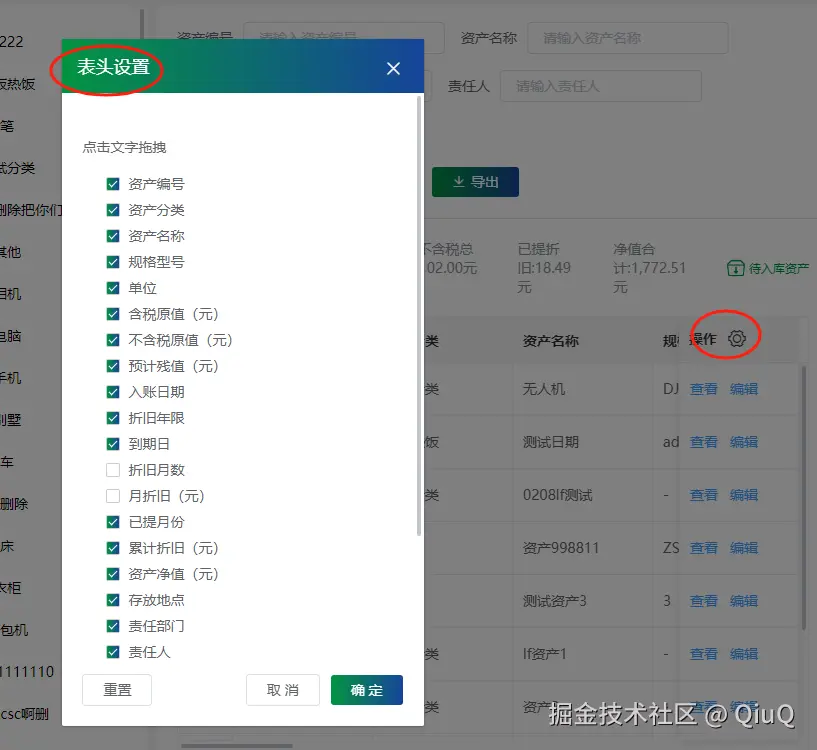Click 查看 for the 0208lf测试 row

click(x=704, y=495)
